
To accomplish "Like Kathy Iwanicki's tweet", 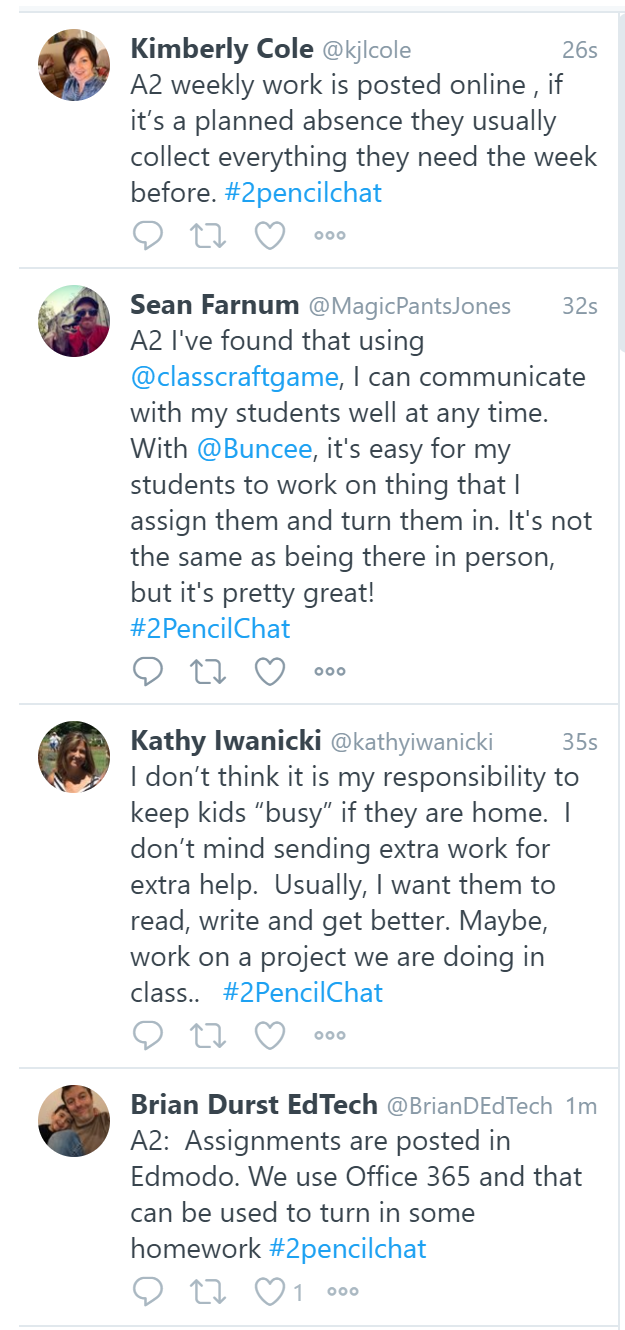I will point(270,1035).
